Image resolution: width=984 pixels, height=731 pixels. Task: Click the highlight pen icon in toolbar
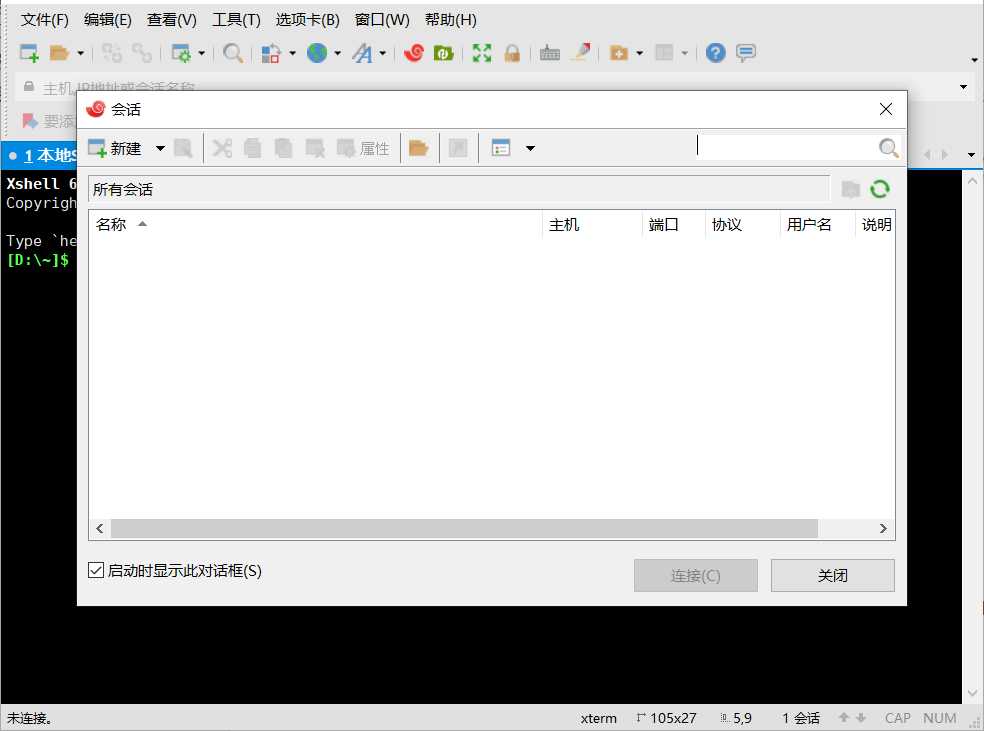pyautogui.click(x=580, y=53)
